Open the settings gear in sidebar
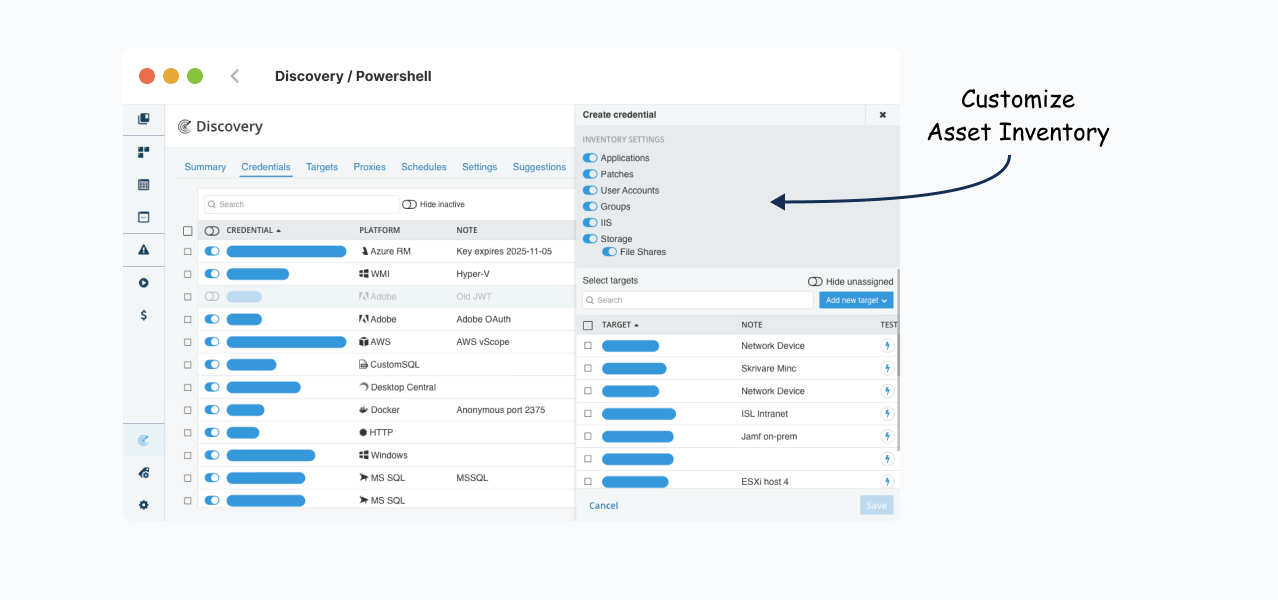The image size is (1278, 600). (x=144, y=505)
